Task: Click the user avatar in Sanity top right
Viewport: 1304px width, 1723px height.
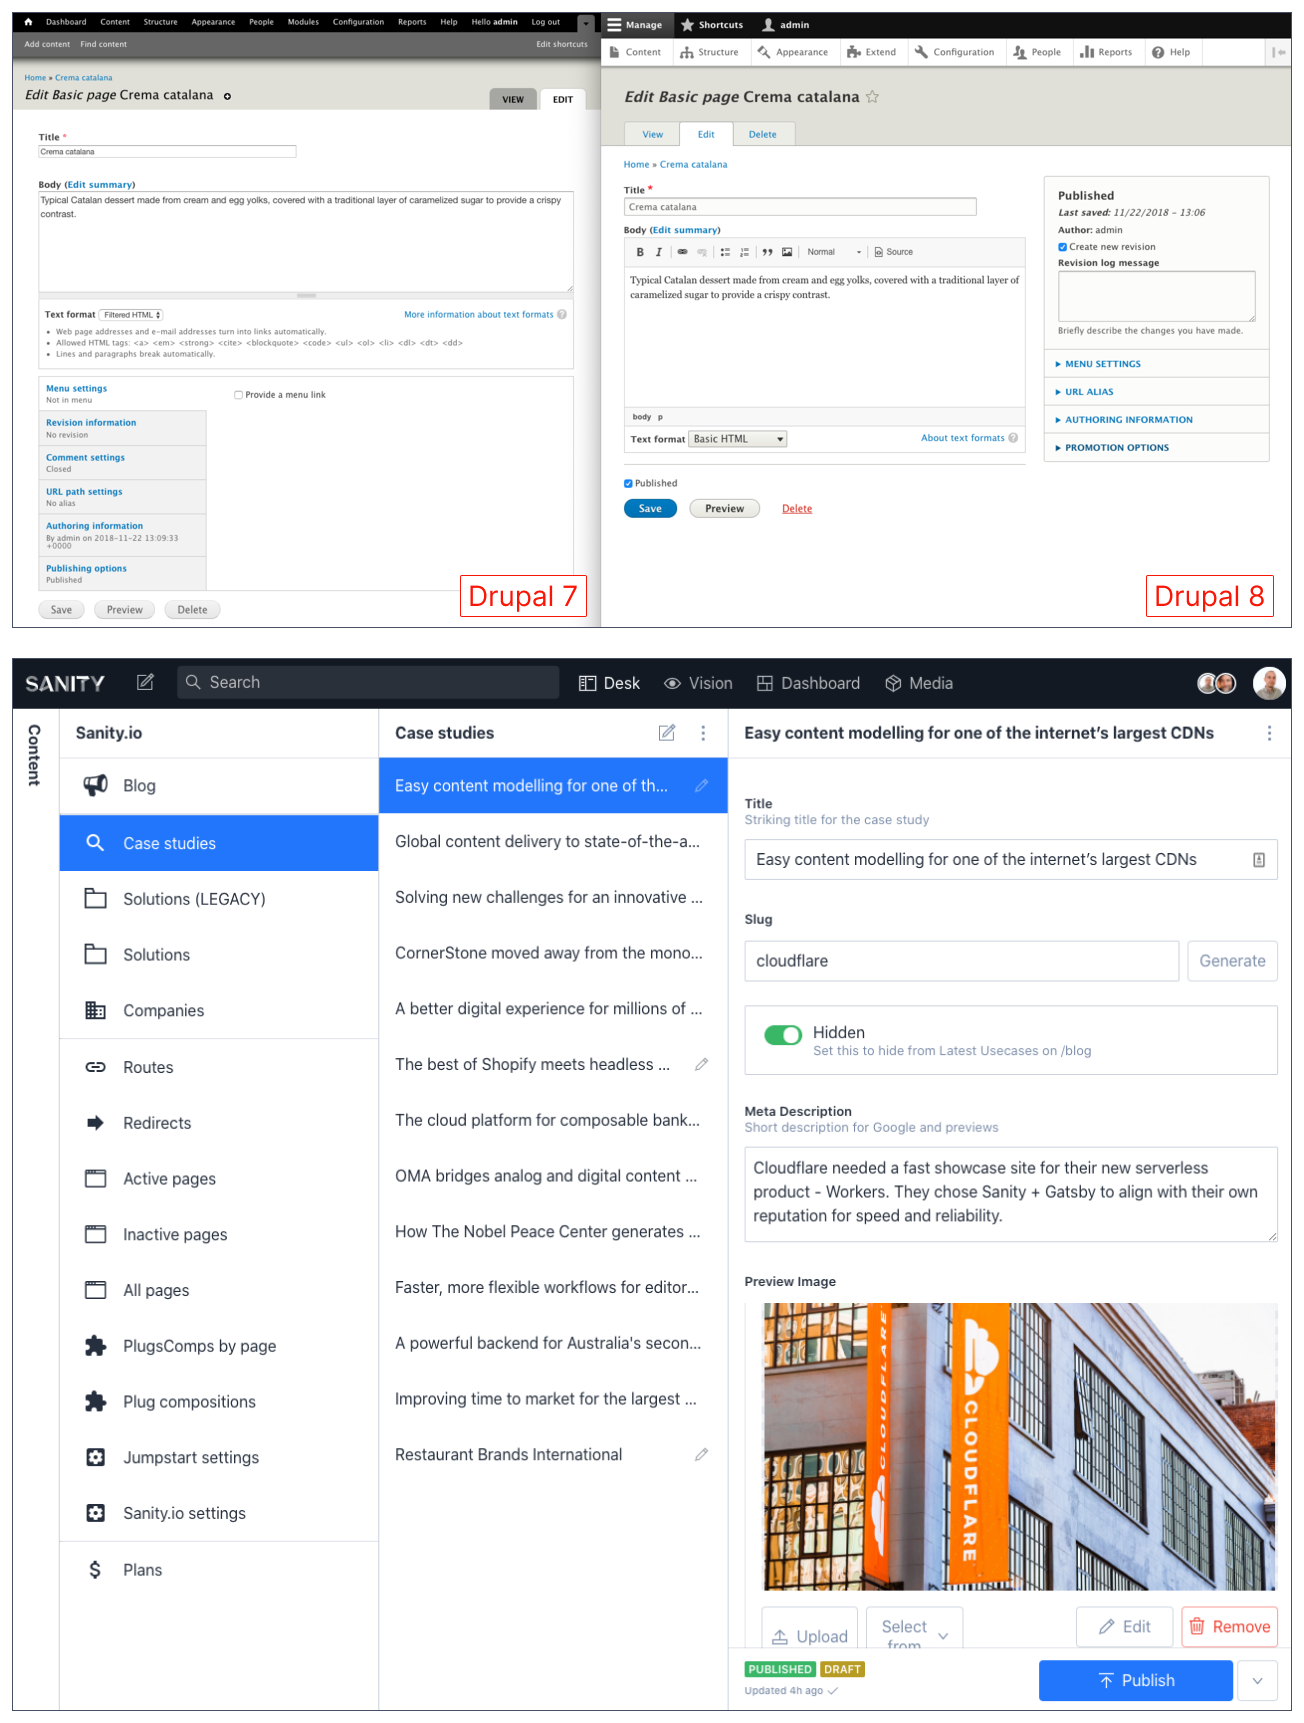Action: coord(1269,683)
